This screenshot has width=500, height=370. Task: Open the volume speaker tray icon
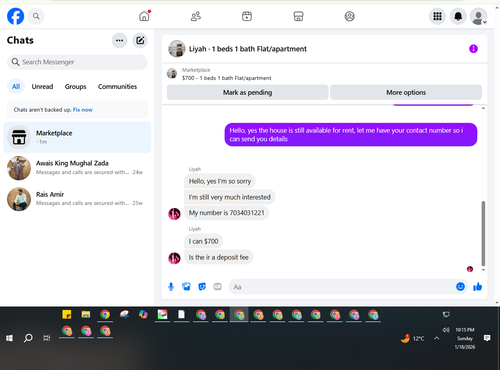click(446, 330)
